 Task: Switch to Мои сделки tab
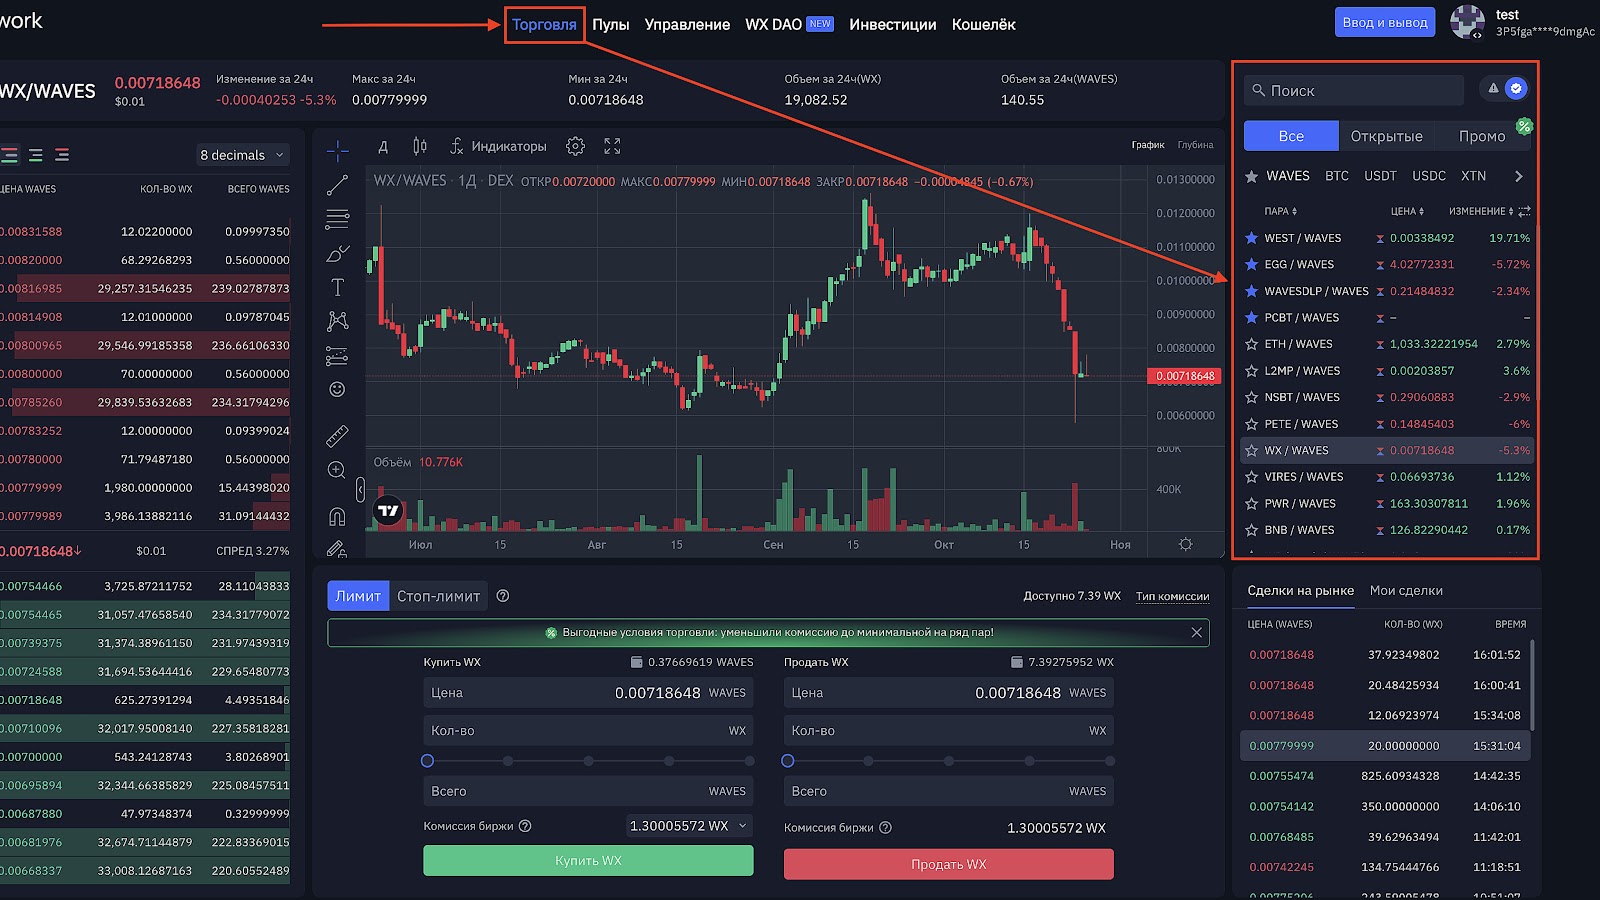pyautogui.click(x=1406, y=590)
